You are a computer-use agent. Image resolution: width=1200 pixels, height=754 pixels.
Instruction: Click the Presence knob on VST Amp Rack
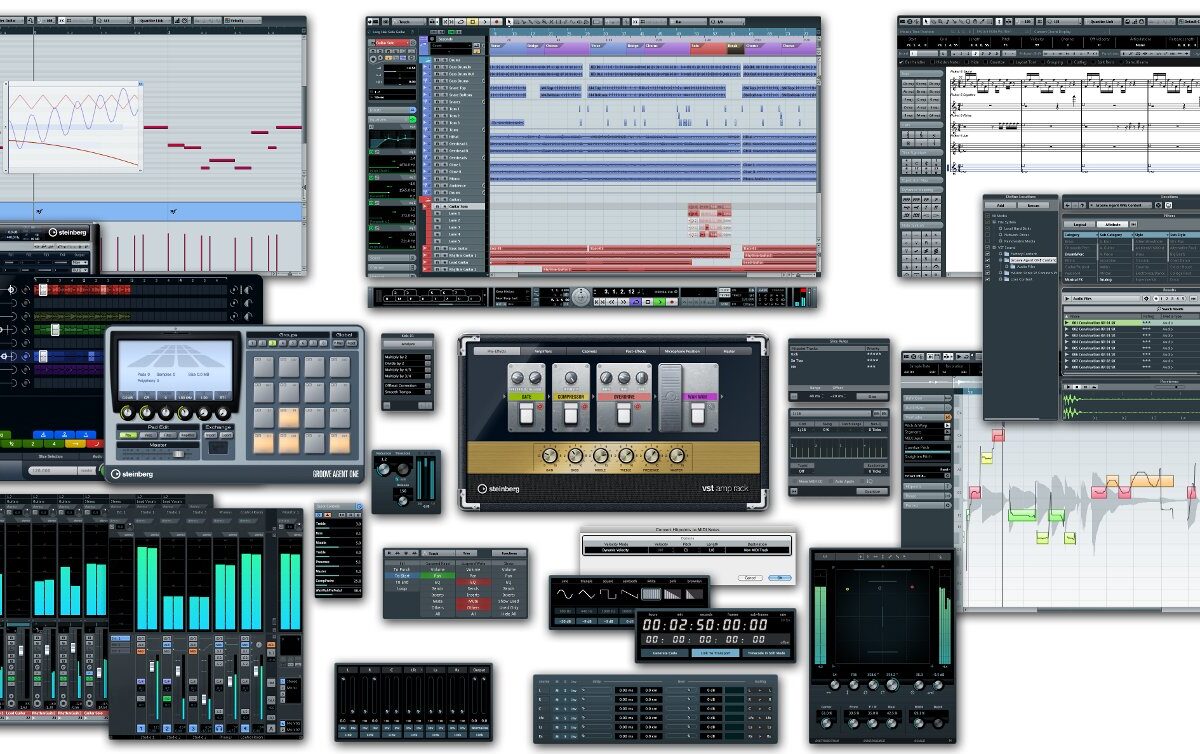(x=651, y=455)
